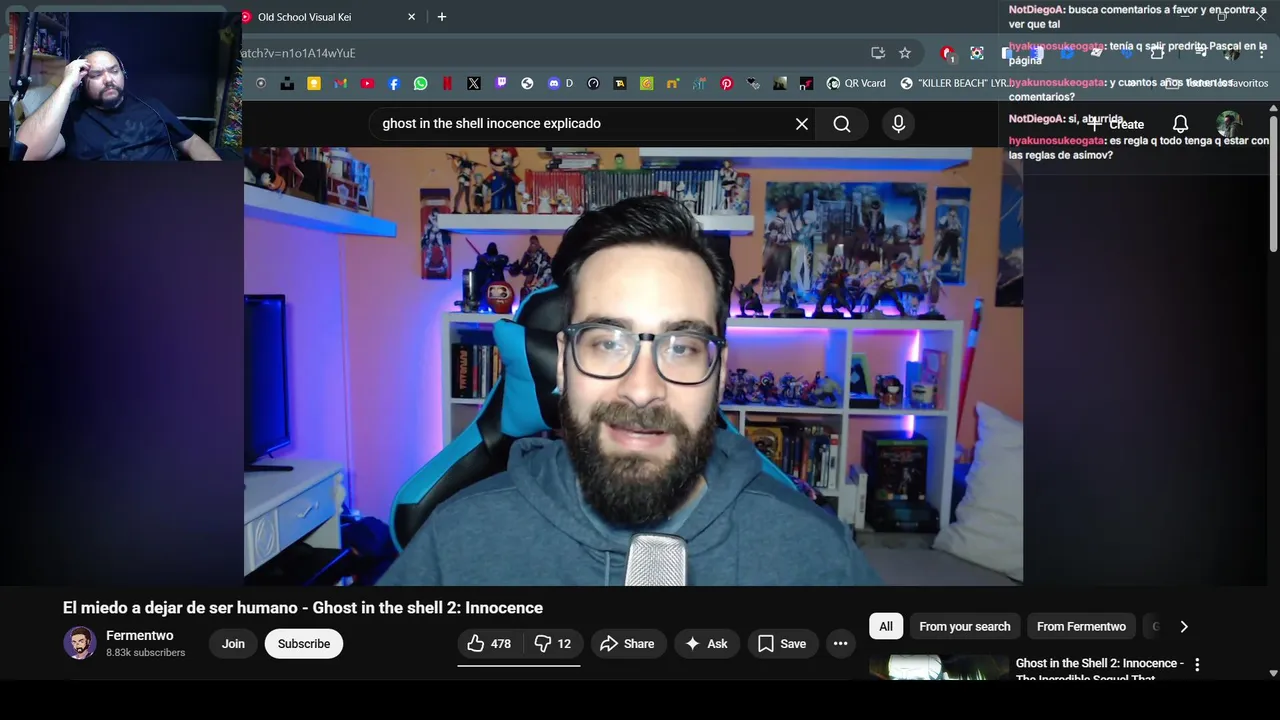Click the video title text
Screen dimensions: 1280x720
(x=303, y=608)
